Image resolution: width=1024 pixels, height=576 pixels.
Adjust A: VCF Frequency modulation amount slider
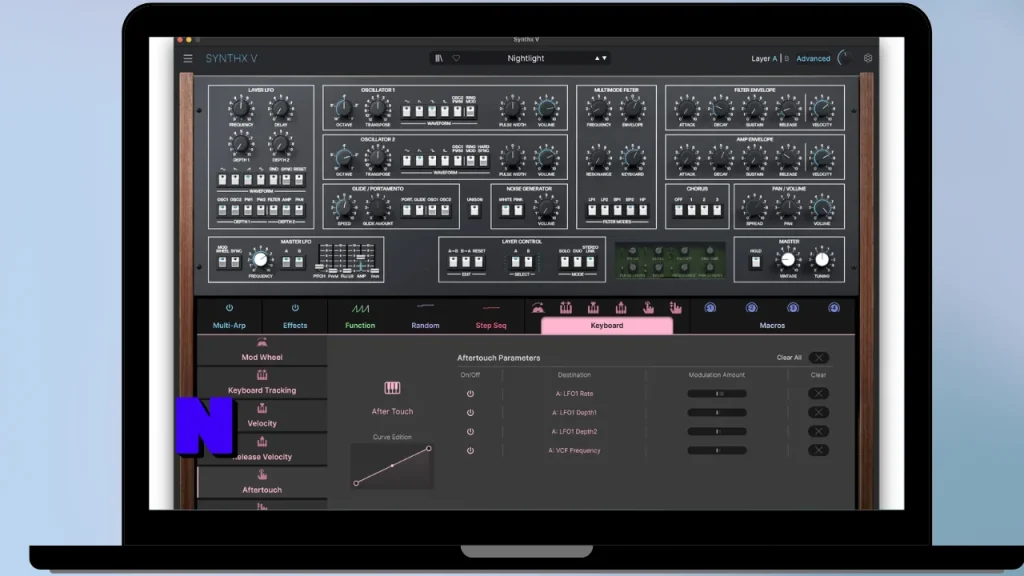pyautogui.click(x=716, y=451)
